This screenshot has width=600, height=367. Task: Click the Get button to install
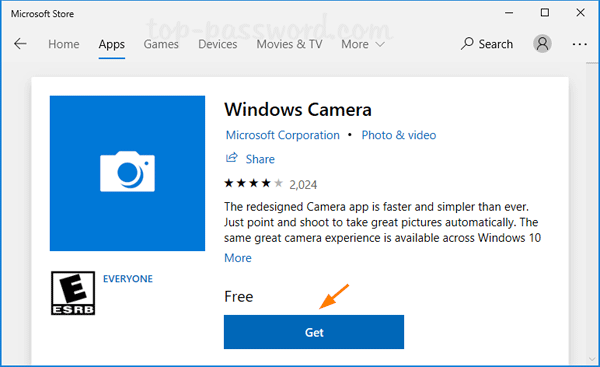(x=314, y=332)
